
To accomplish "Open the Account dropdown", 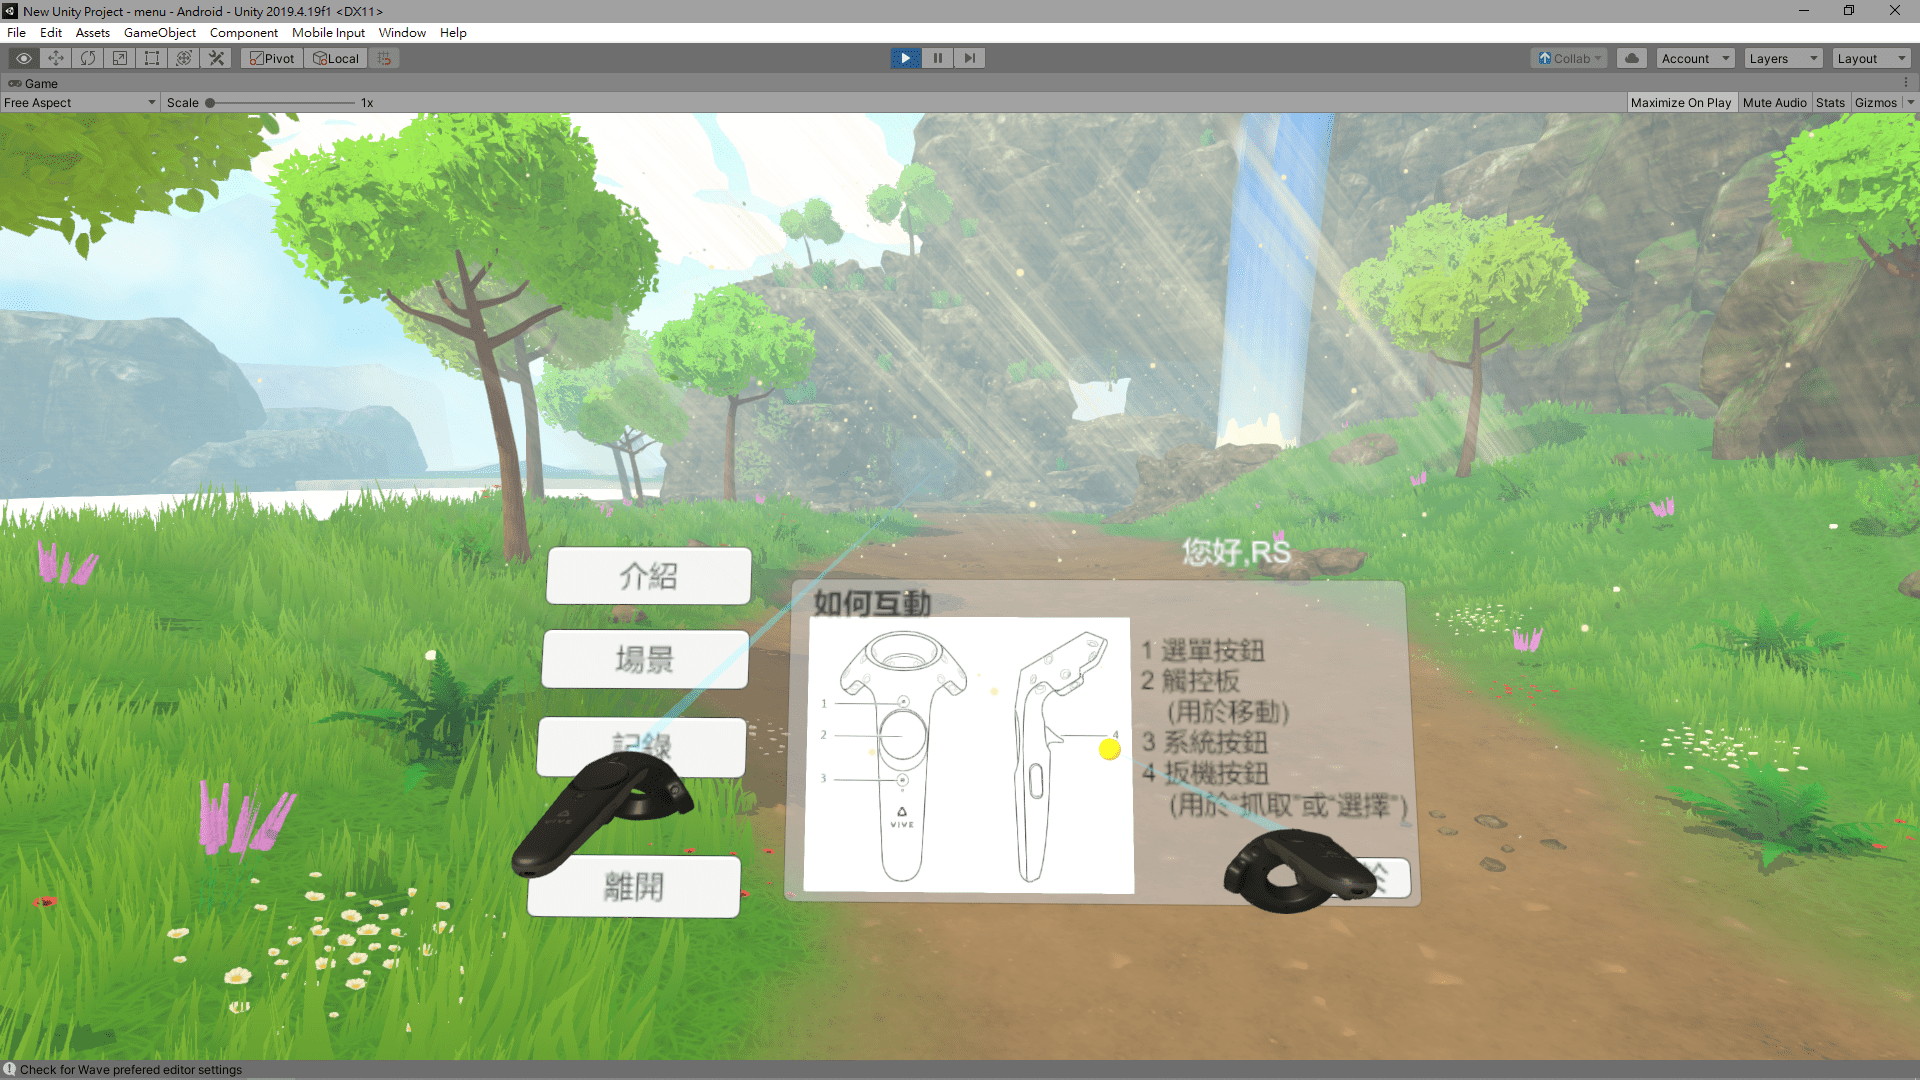I will [x=1695, y=58].
